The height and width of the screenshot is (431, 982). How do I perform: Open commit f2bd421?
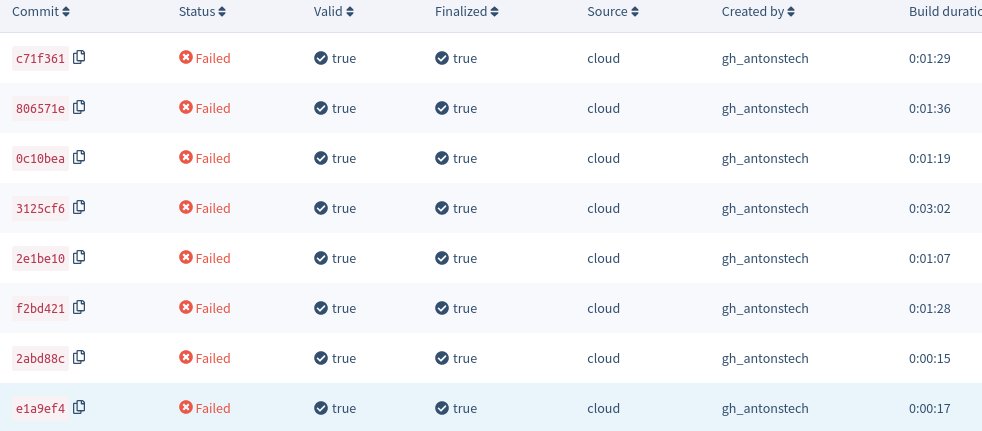pyautogui.click(x=40, y=308)
